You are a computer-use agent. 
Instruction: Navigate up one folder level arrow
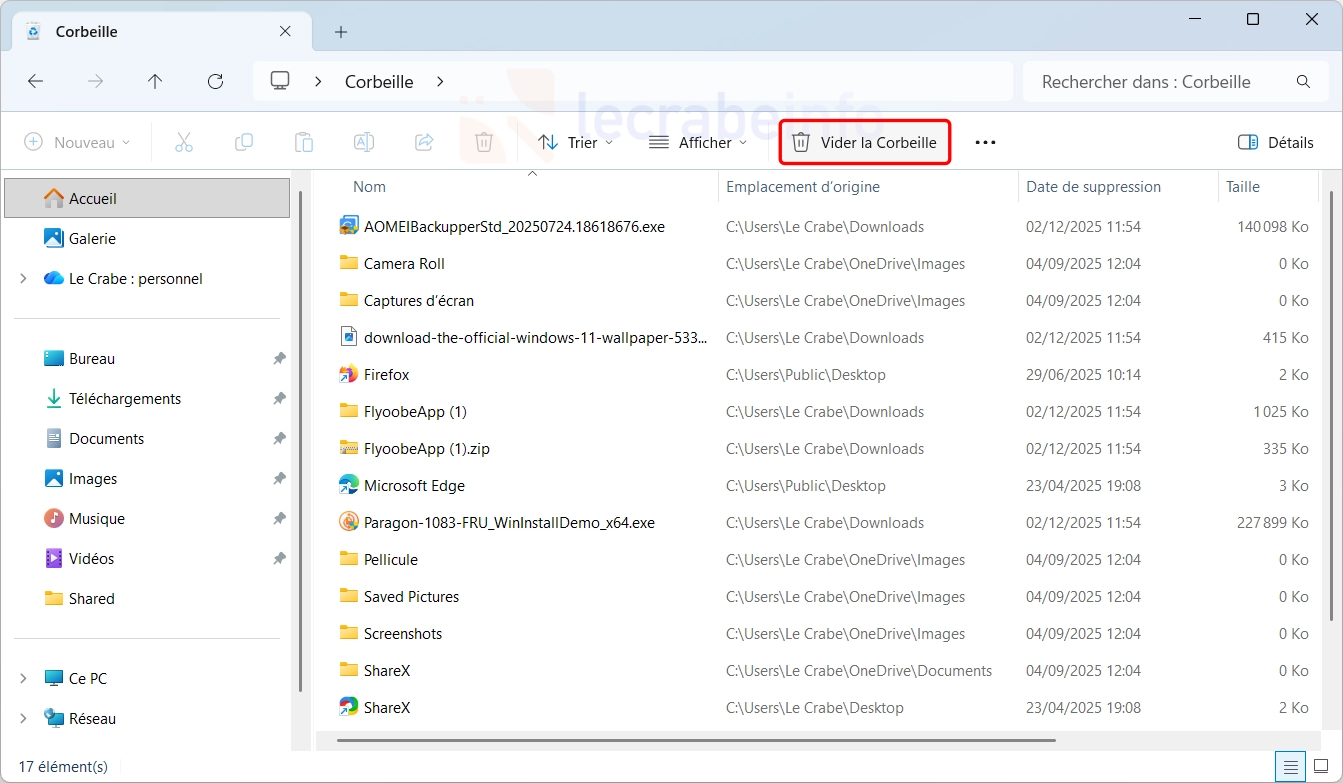(155, 82)
